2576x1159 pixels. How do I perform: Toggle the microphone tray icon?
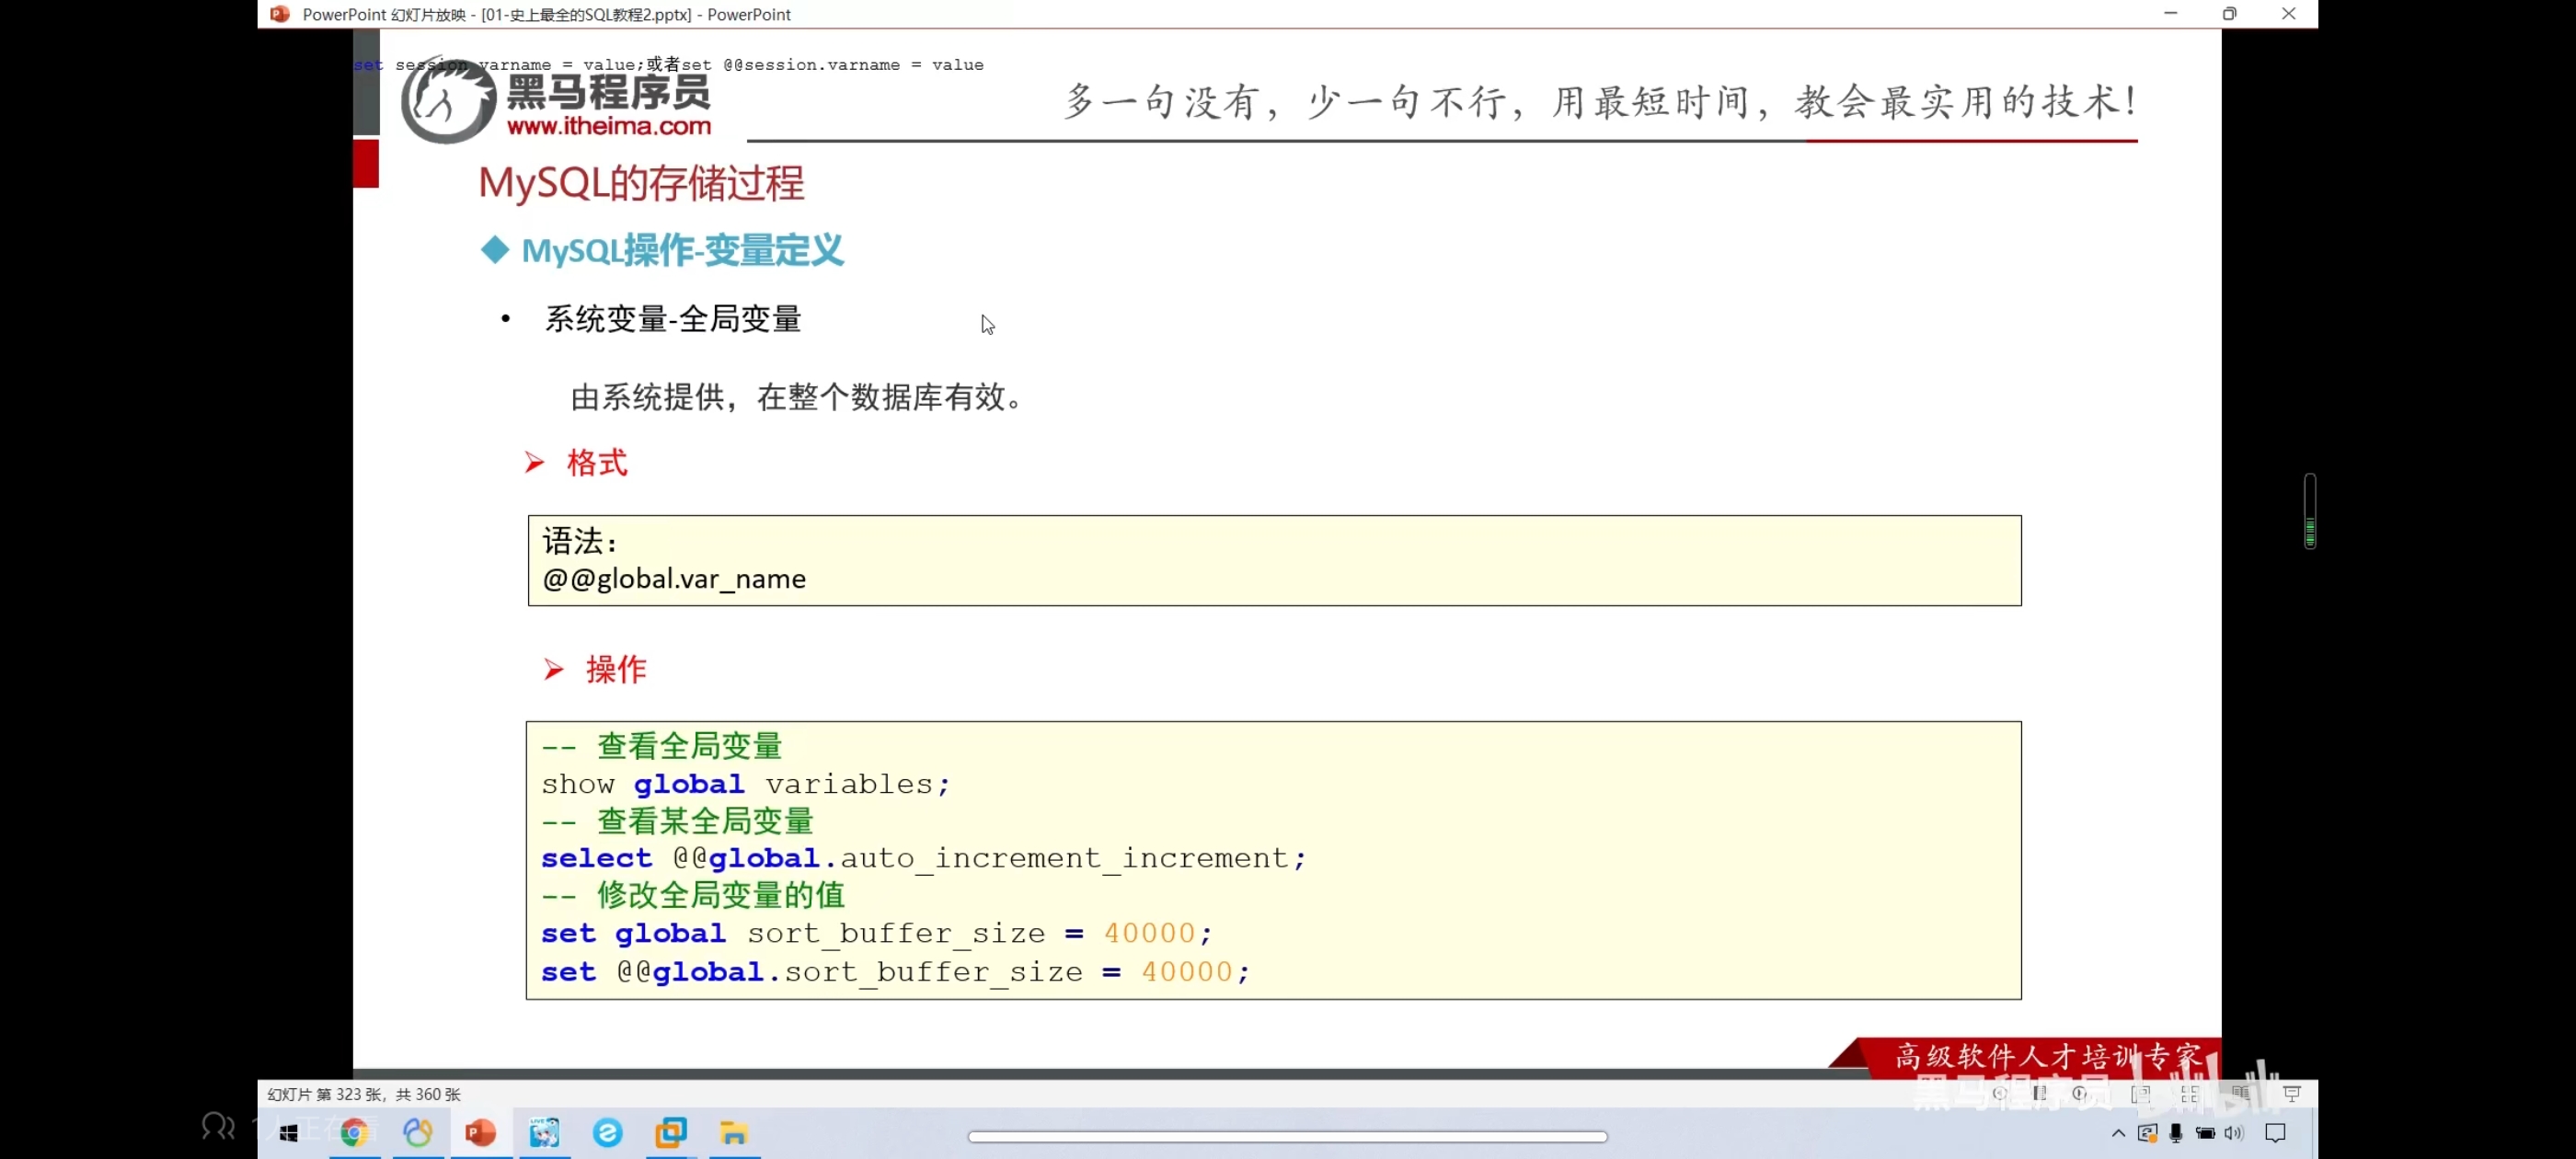pos(2175,1133)
